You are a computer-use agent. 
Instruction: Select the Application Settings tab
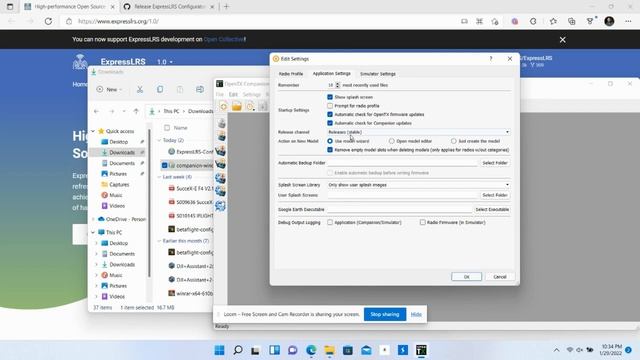(331, 73)
